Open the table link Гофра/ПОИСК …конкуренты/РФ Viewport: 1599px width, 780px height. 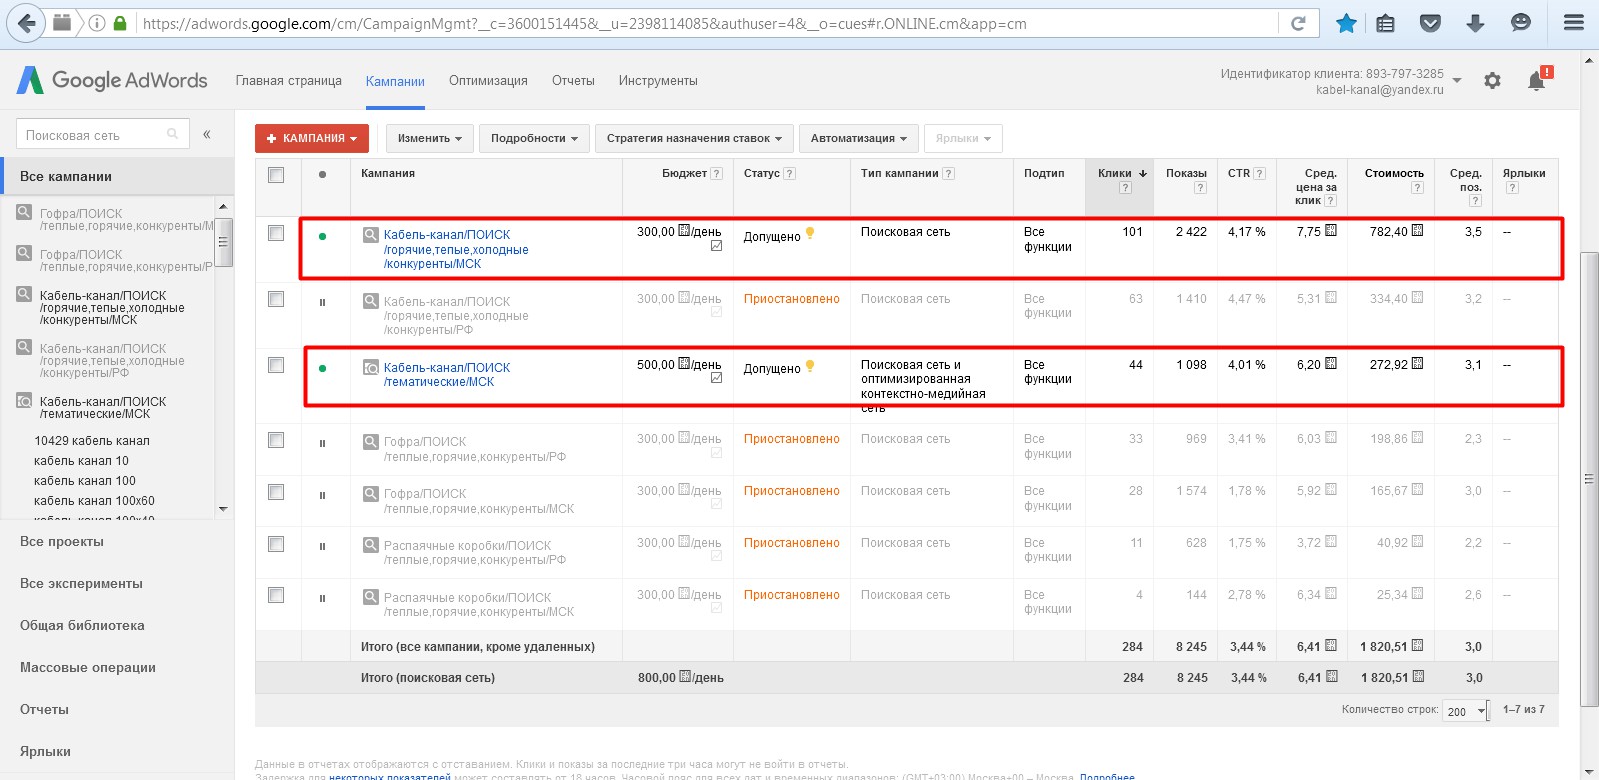click(x=475, y=449)
